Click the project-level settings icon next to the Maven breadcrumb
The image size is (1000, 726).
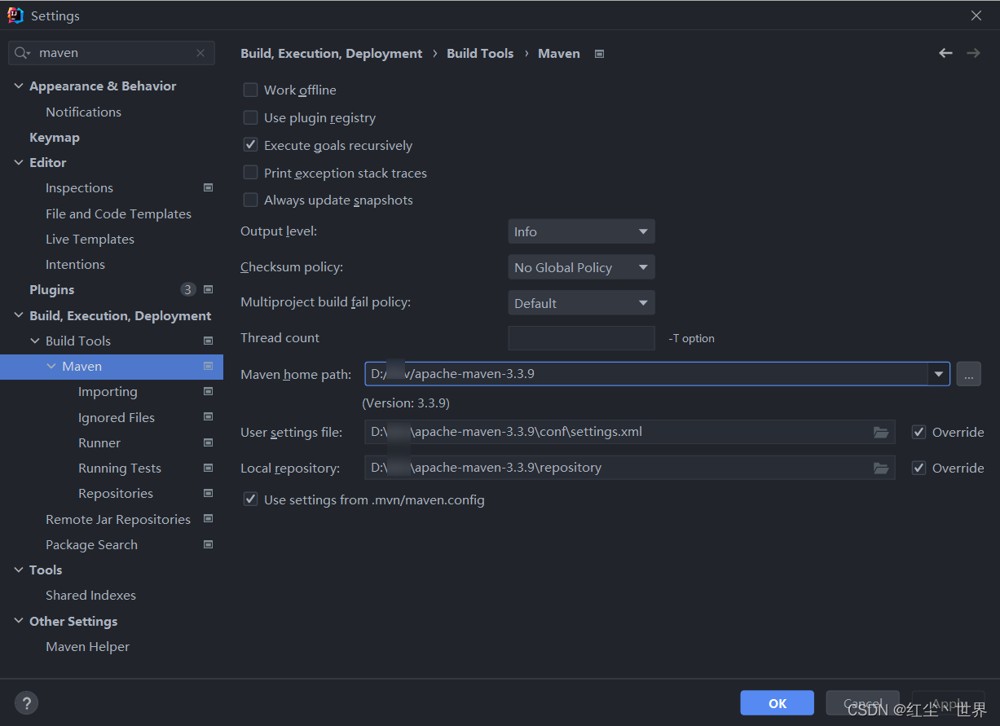tap(599, 54)
